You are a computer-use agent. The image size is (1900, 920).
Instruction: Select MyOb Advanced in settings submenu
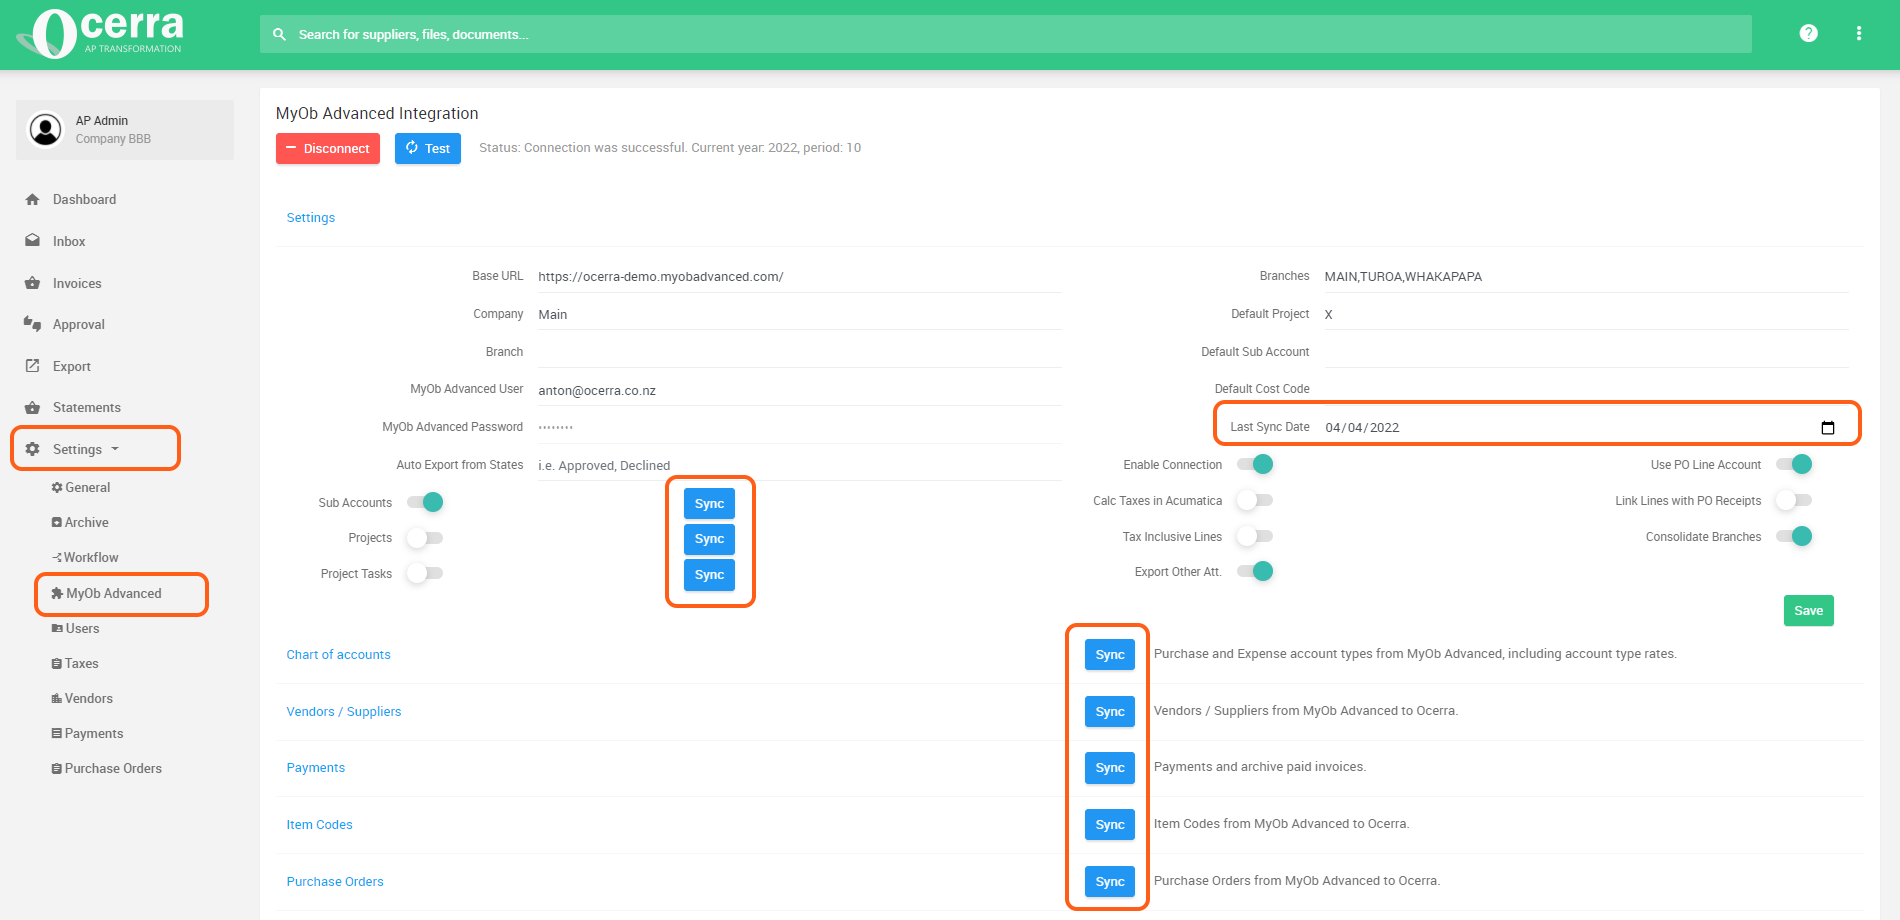[x=106, y=593]
